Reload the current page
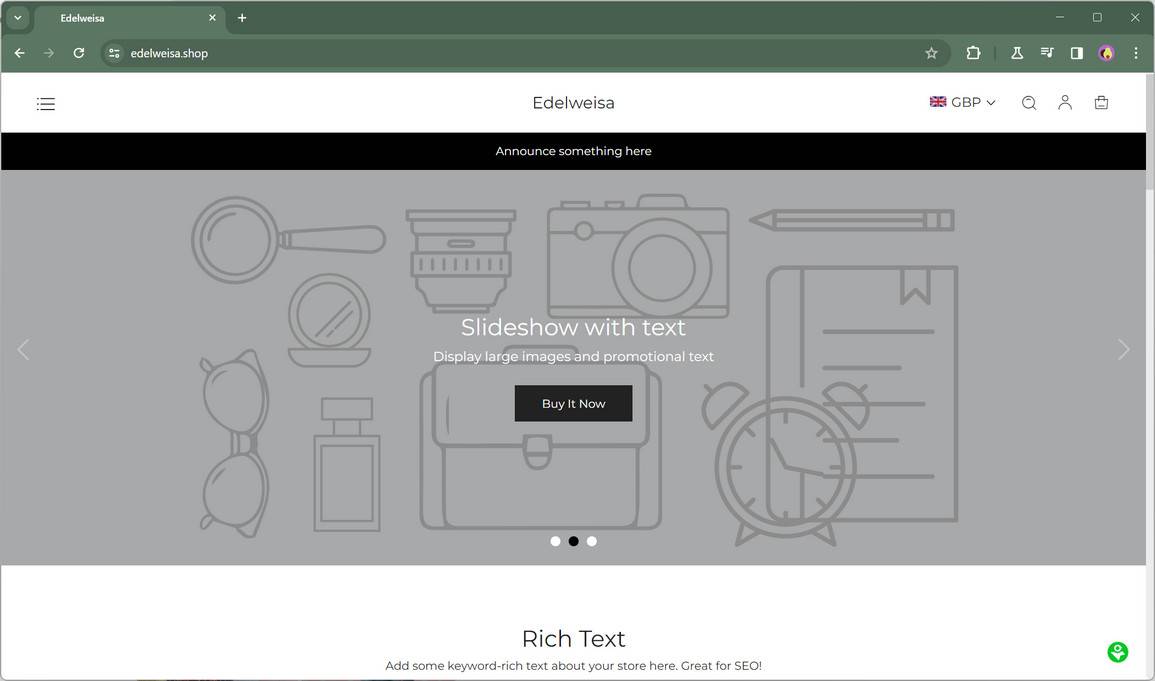 [79, 53]
